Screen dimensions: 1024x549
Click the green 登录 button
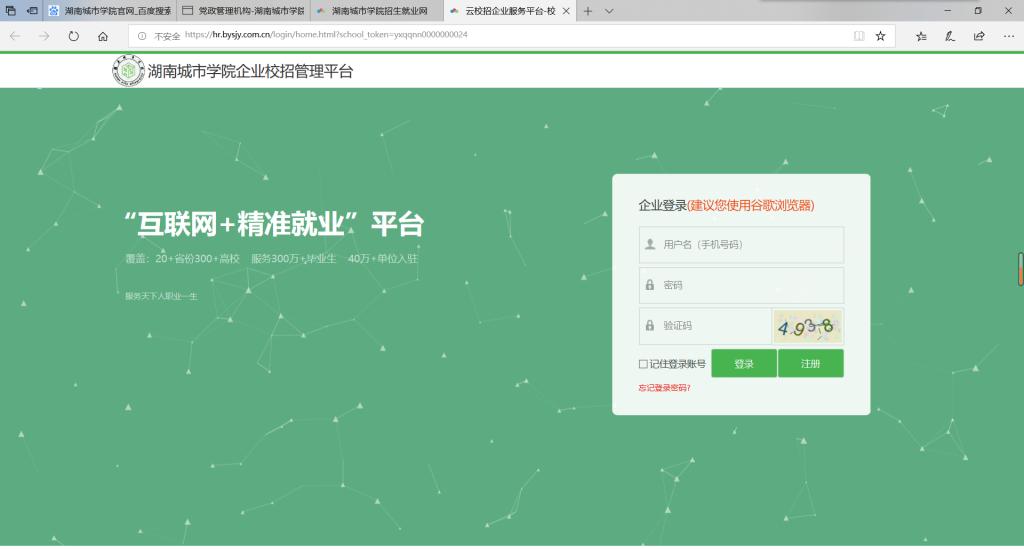click(744, 364)
